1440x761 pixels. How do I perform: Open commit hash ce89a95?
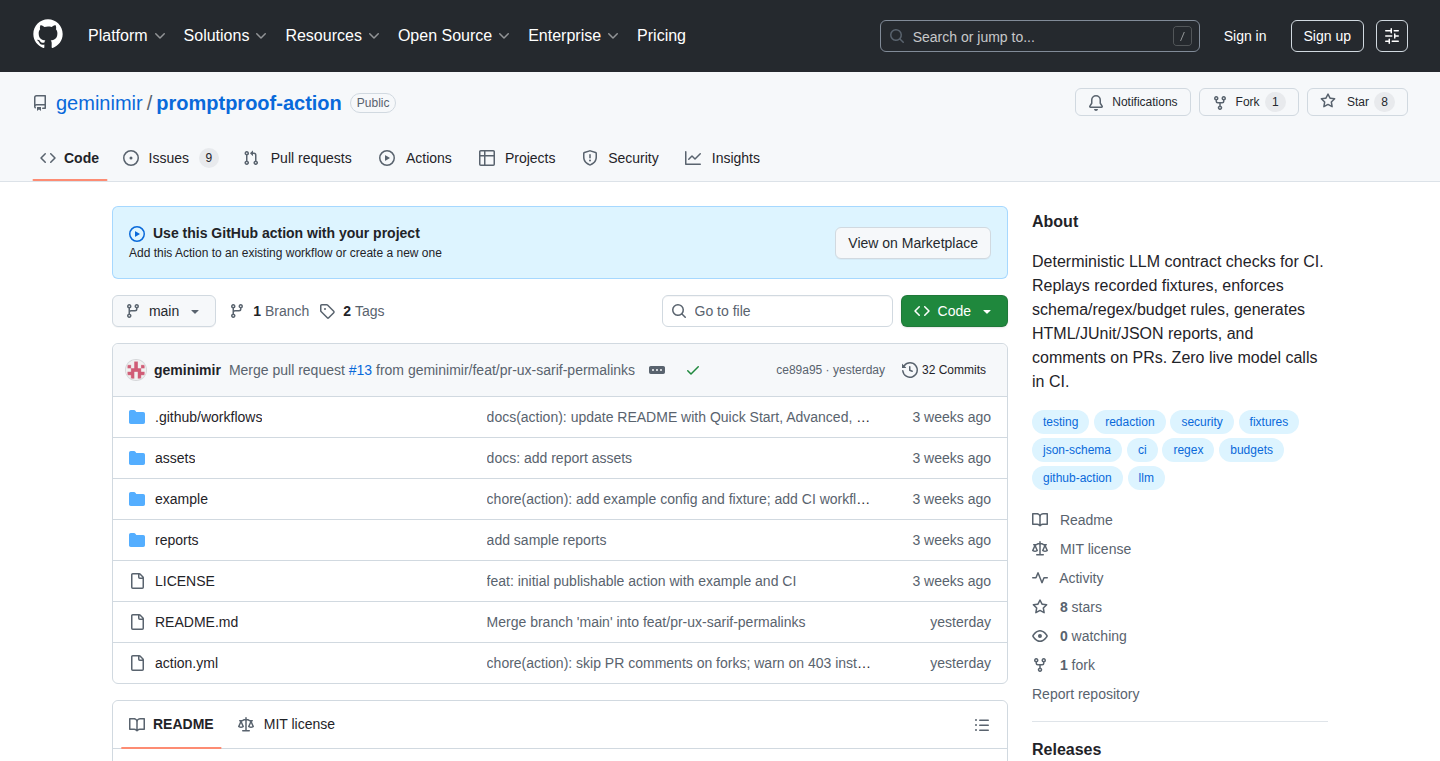point(799,370)
